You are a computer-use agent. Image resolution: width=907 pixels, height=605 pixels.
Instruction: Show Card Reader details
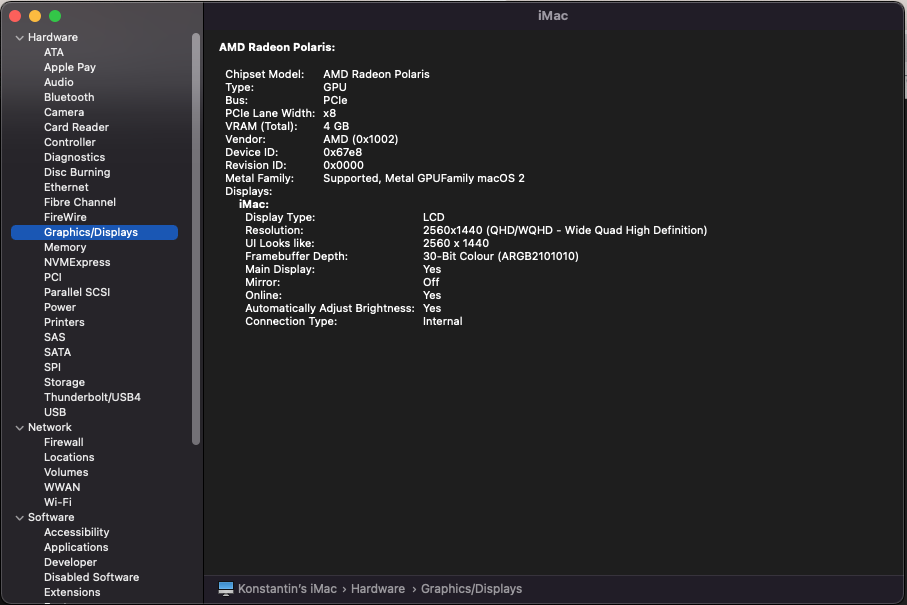tap(76, 127)
